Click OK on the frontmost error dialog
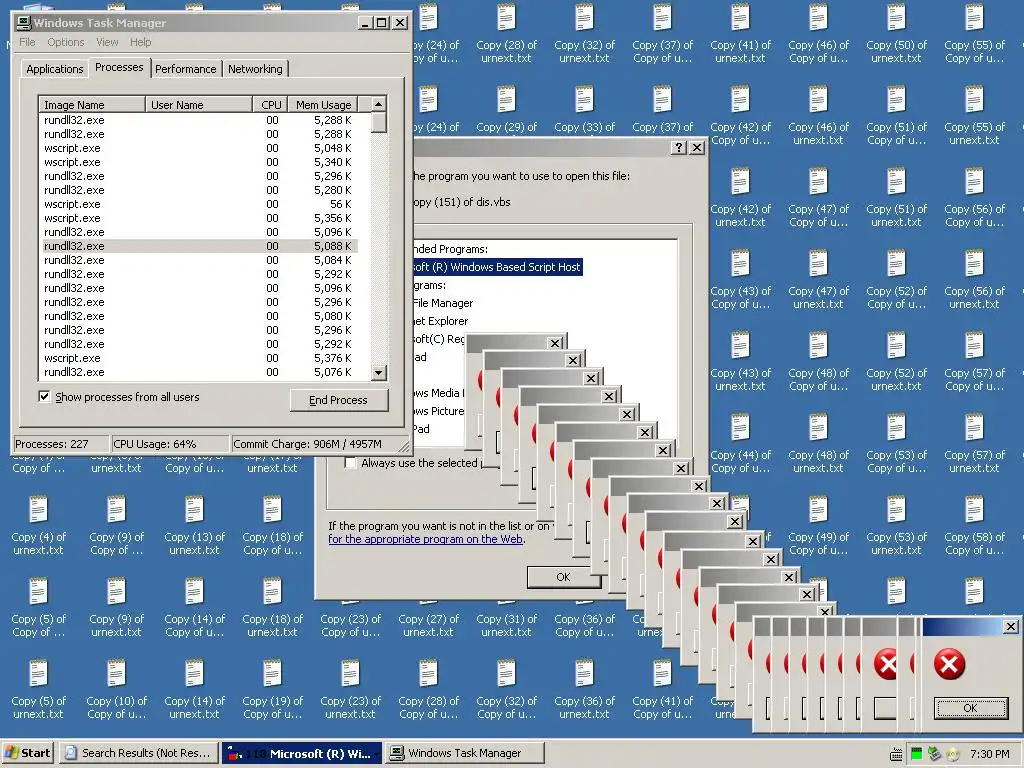The height and width of the screenshot is (768, 1024). (970, 708)
